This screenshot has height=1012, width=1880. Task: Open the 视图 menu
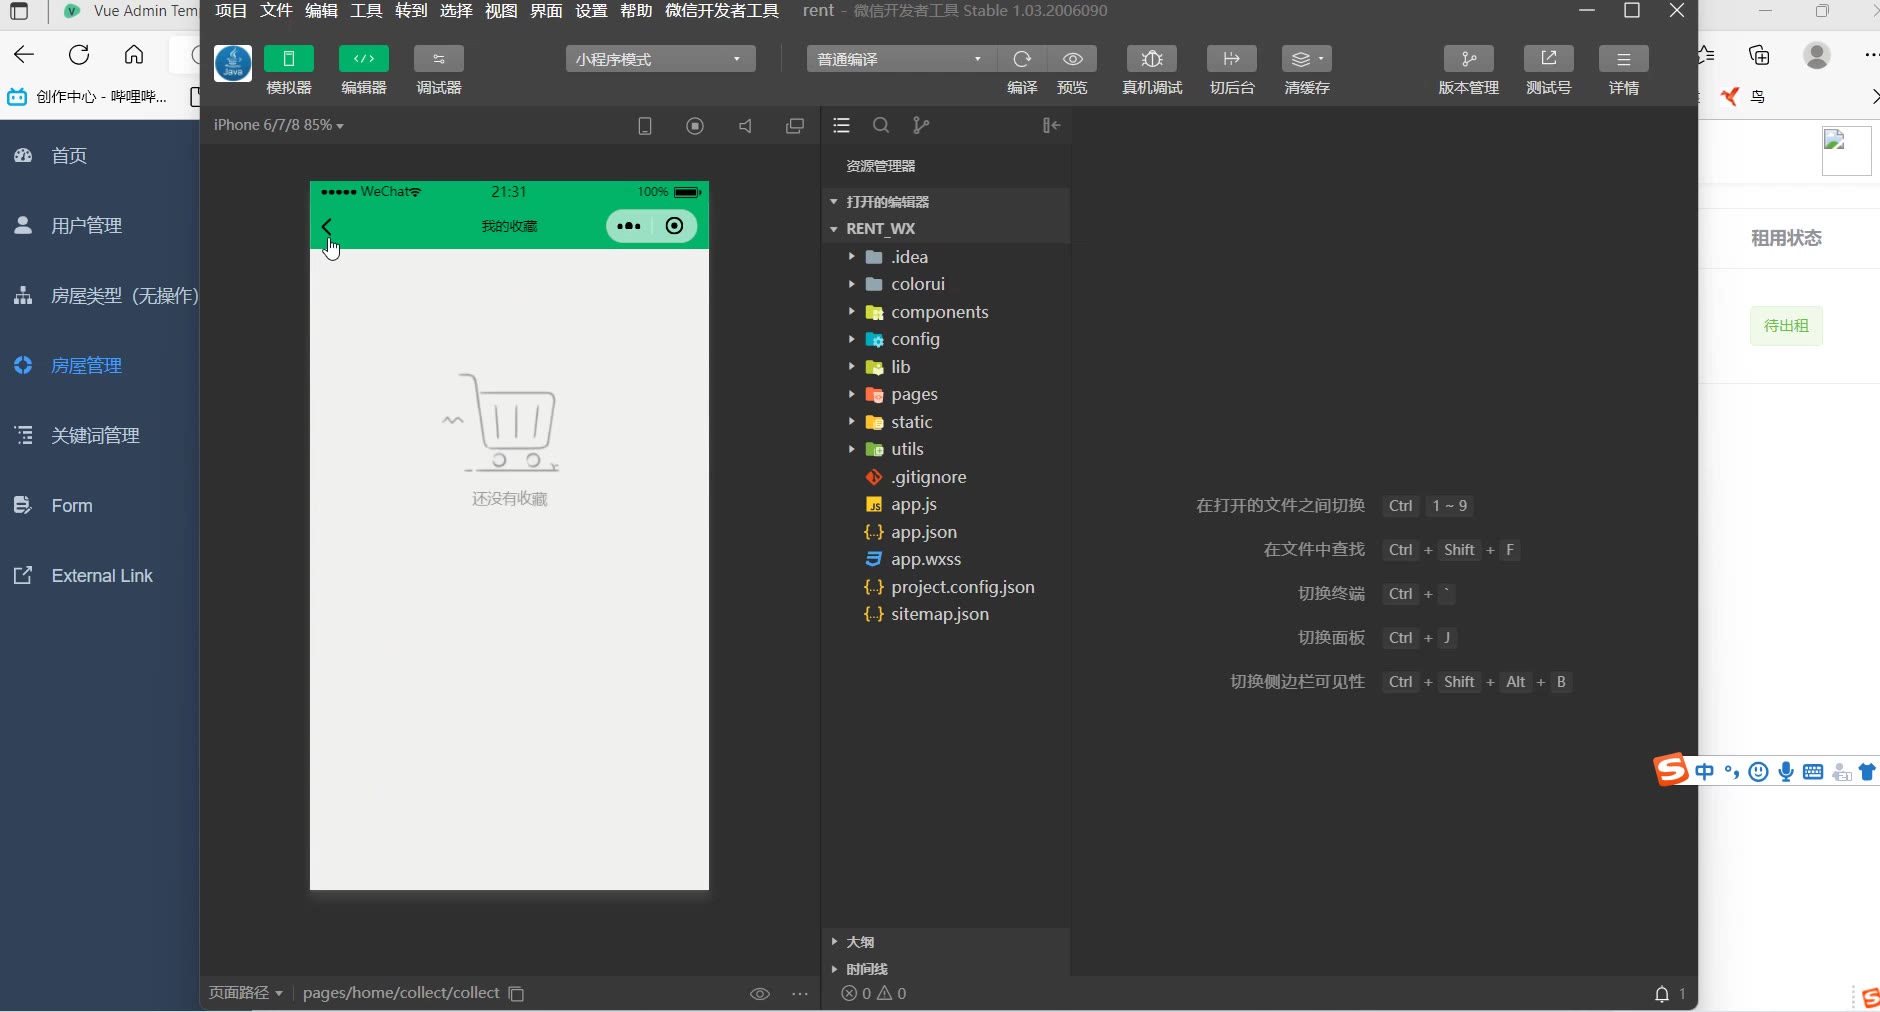[x=501, y=11]
